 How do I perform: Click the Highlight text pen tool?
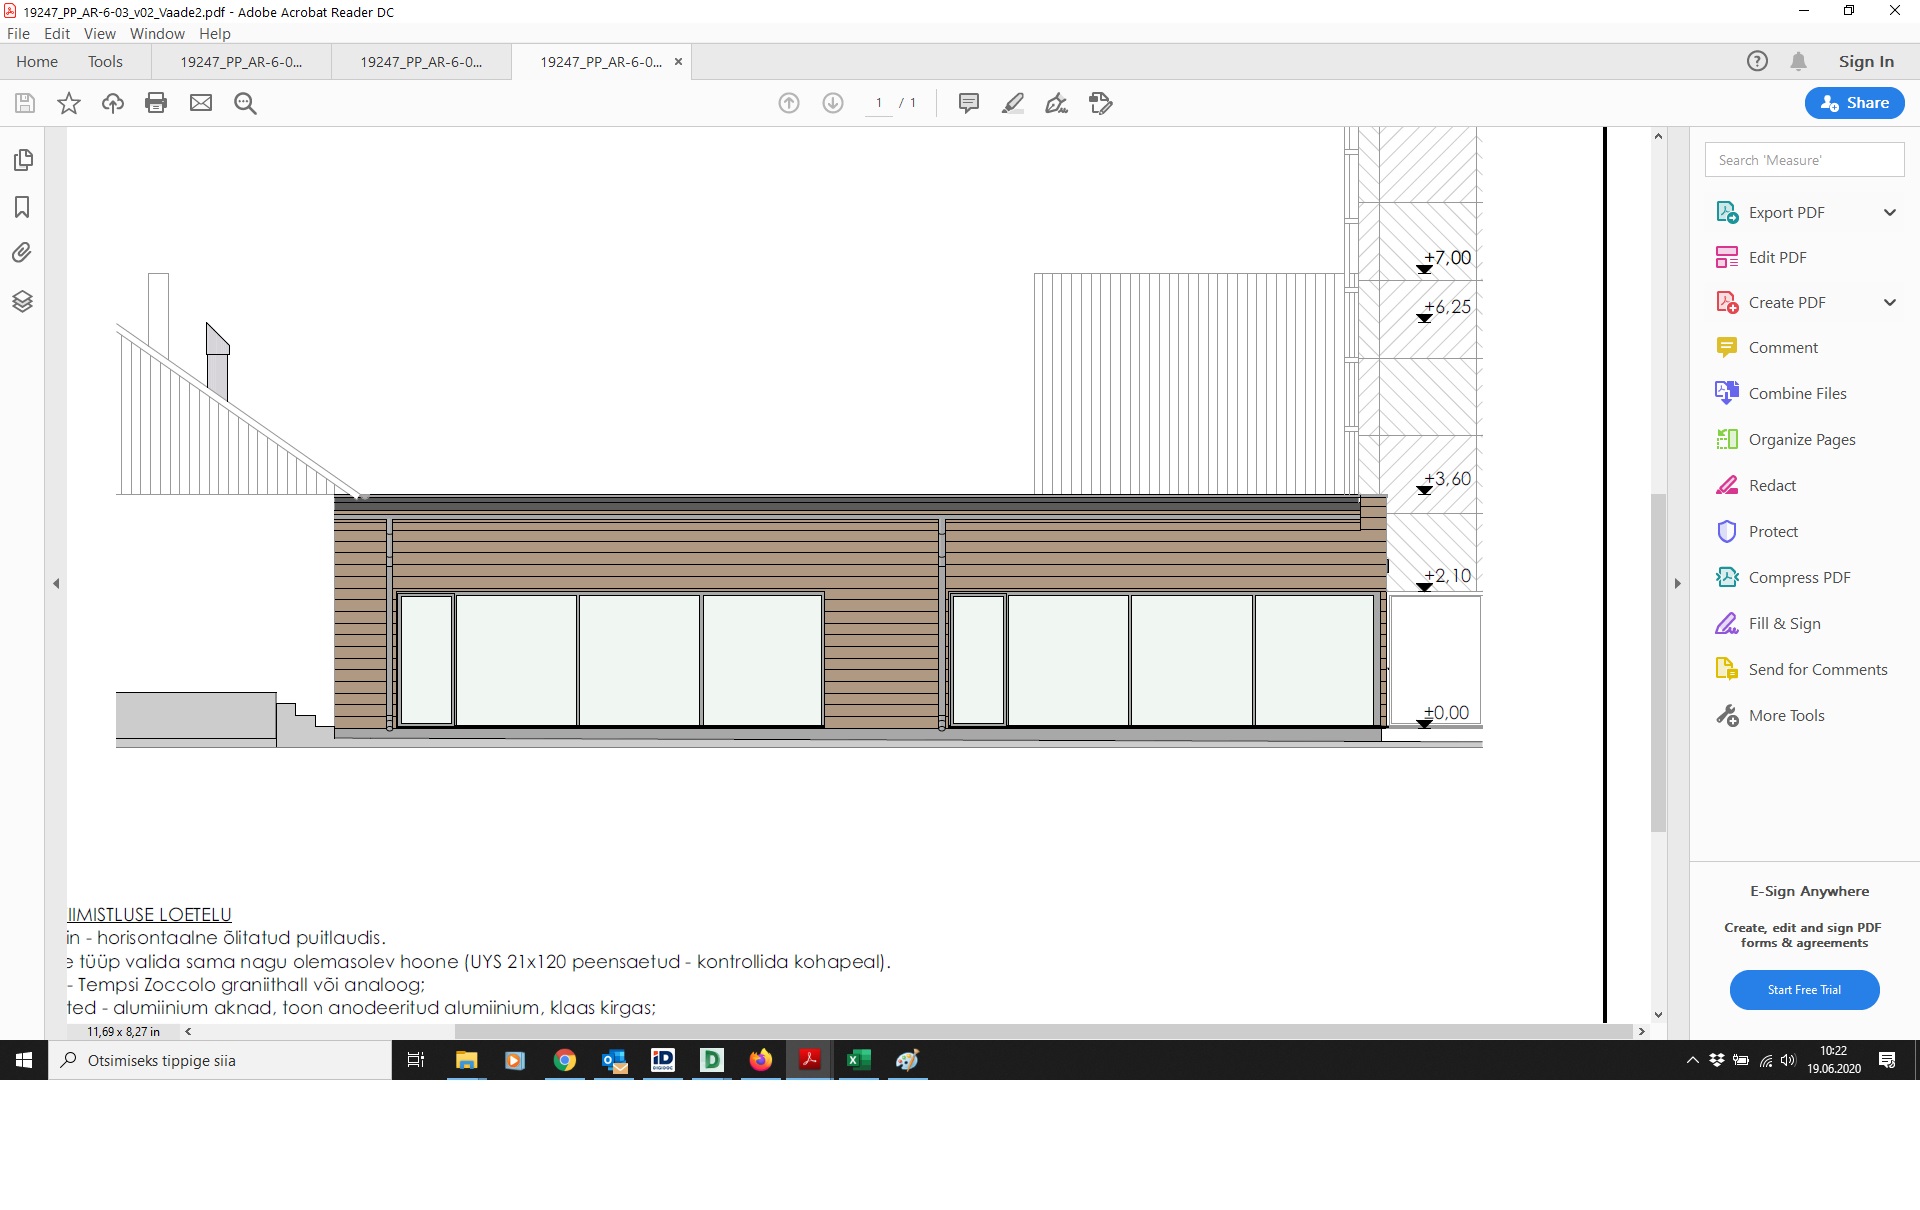pos(1012,103)
